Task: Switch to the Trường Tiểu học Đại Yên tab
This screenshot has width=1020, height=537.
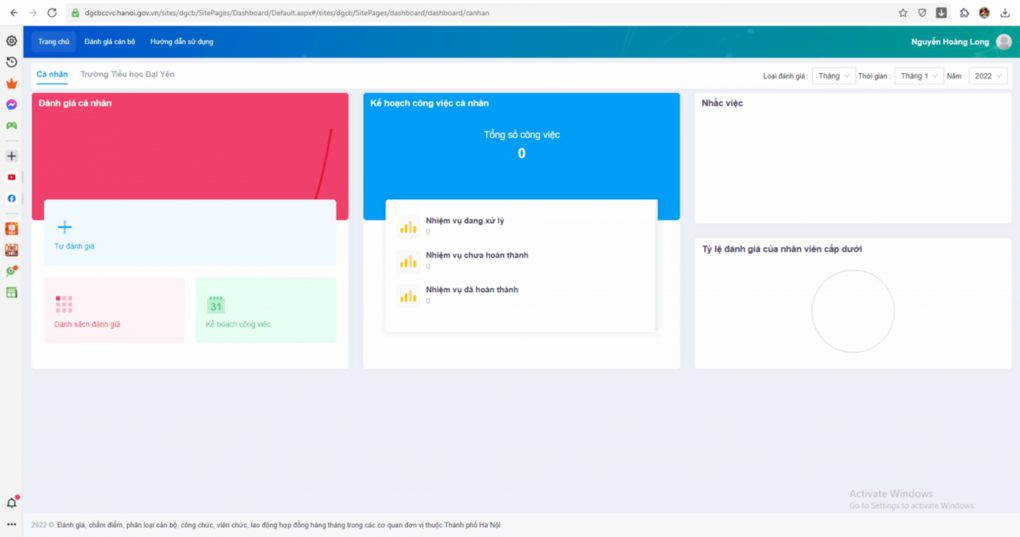Action: pos(127,75)
